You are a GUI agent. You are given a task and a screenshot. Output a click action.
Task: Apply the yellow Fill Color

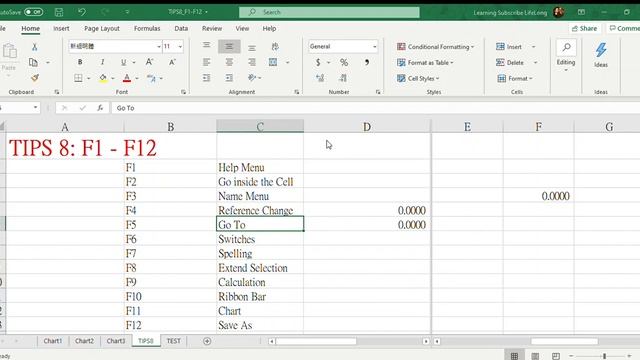[103, 78]
